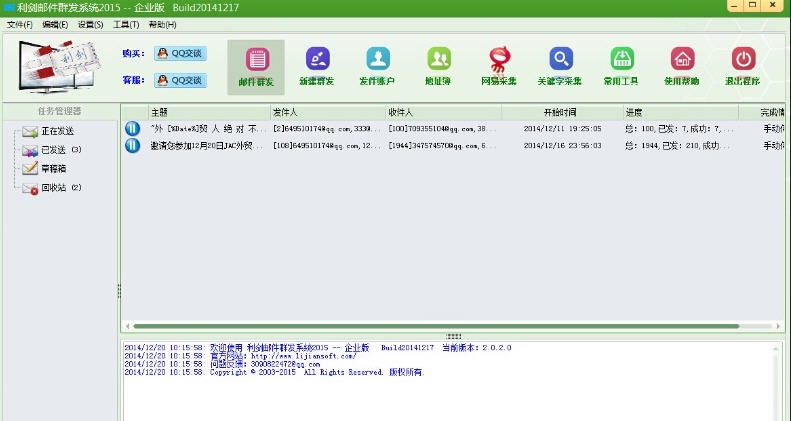
Task: Click the task list horizontal scrollbar thumb
Action: pyautogui.click(x=436, y=326)
